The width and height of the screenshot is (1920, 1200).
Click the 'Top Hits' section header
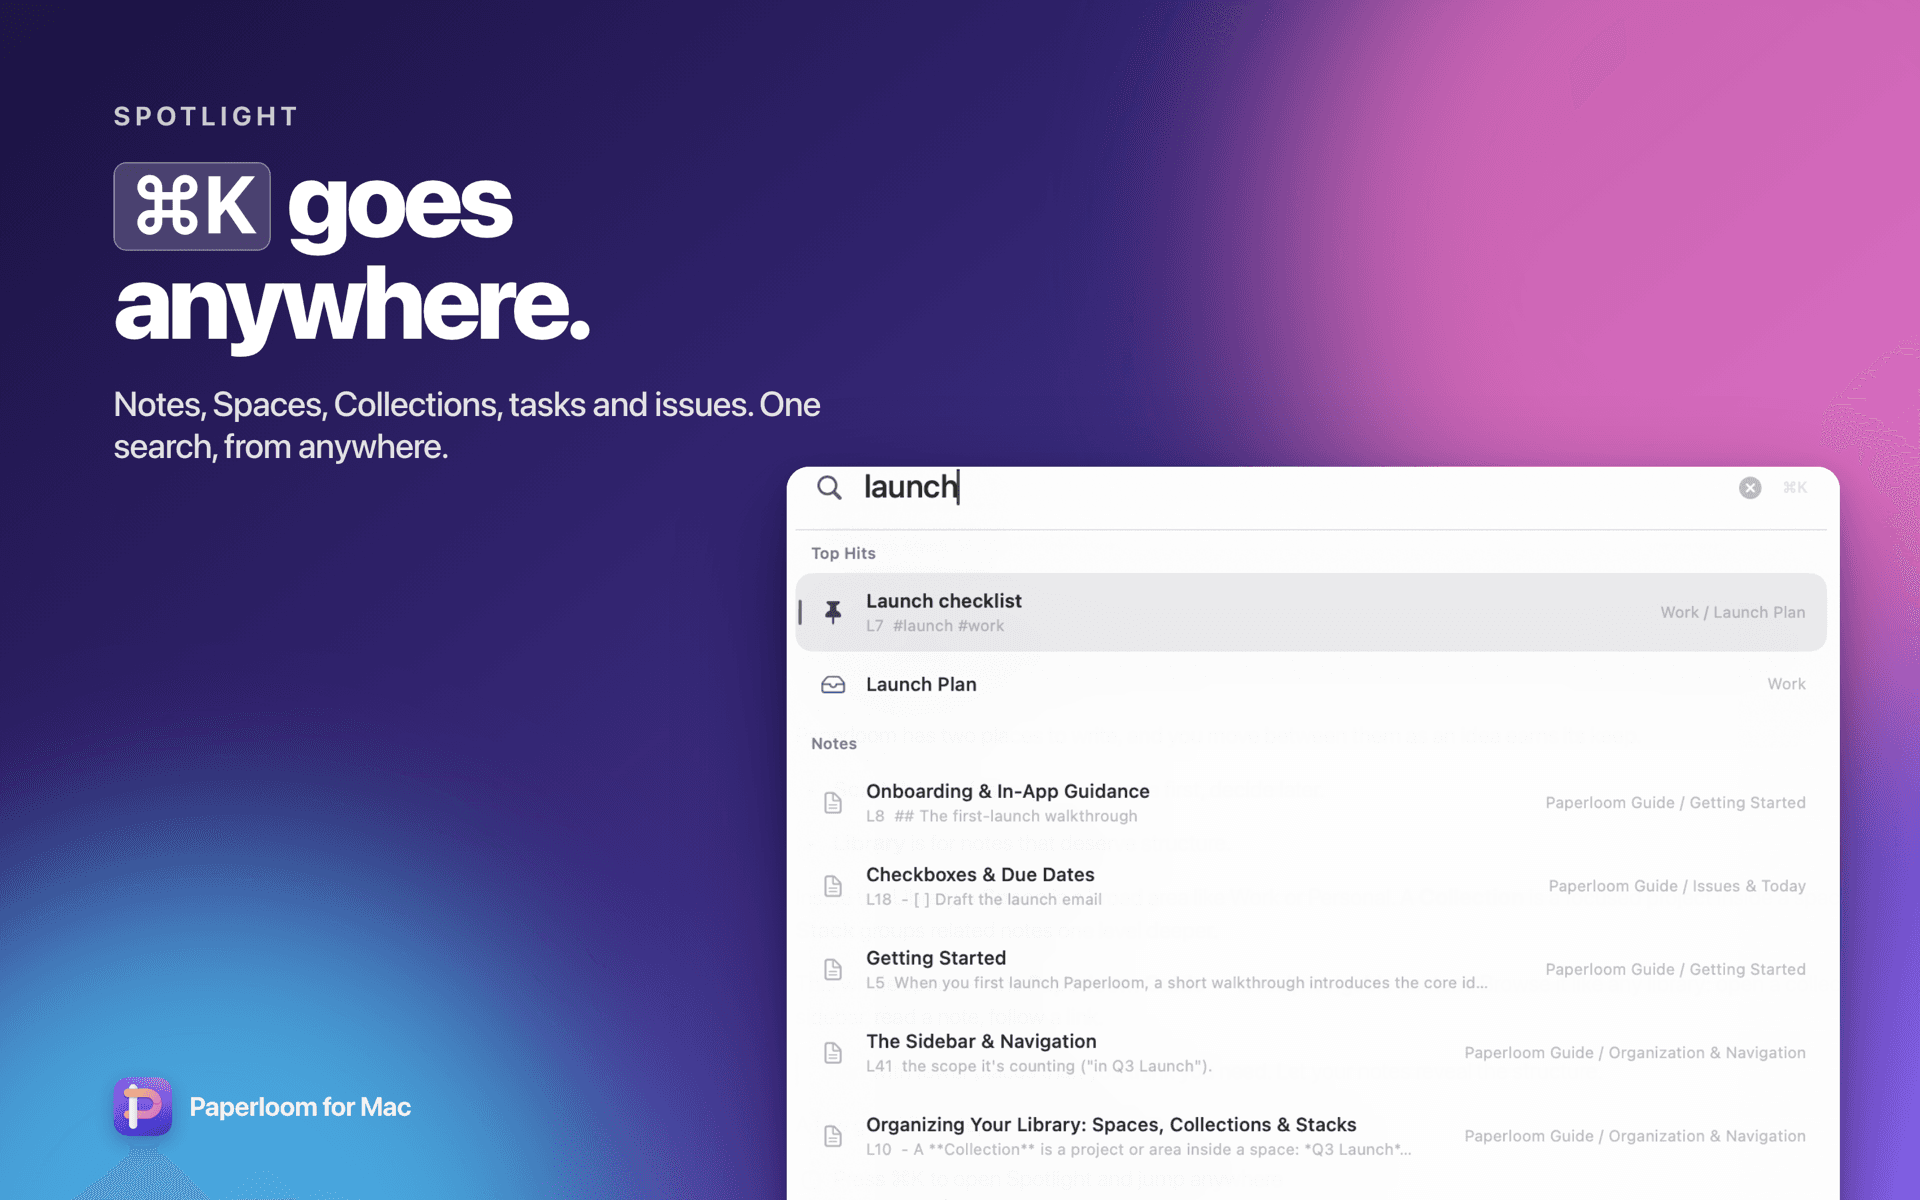843,553
